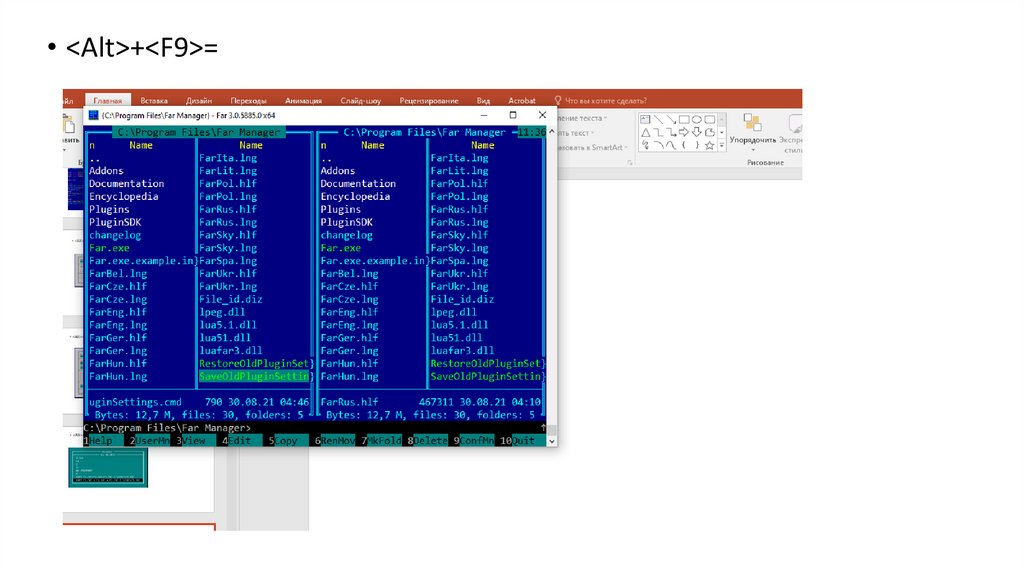
Task: Select the Text Box shape in gallery
Action: (x=645, y=120)
